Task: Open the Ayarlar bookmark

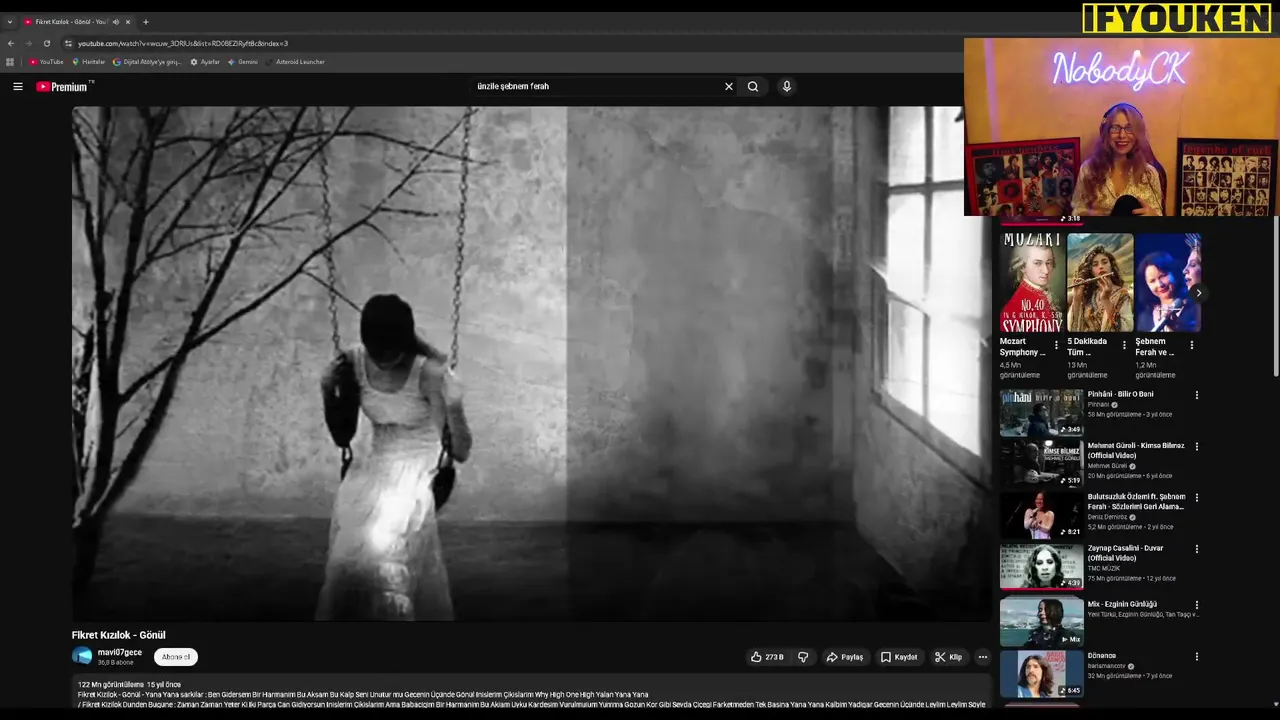Action: coord(205,62)
